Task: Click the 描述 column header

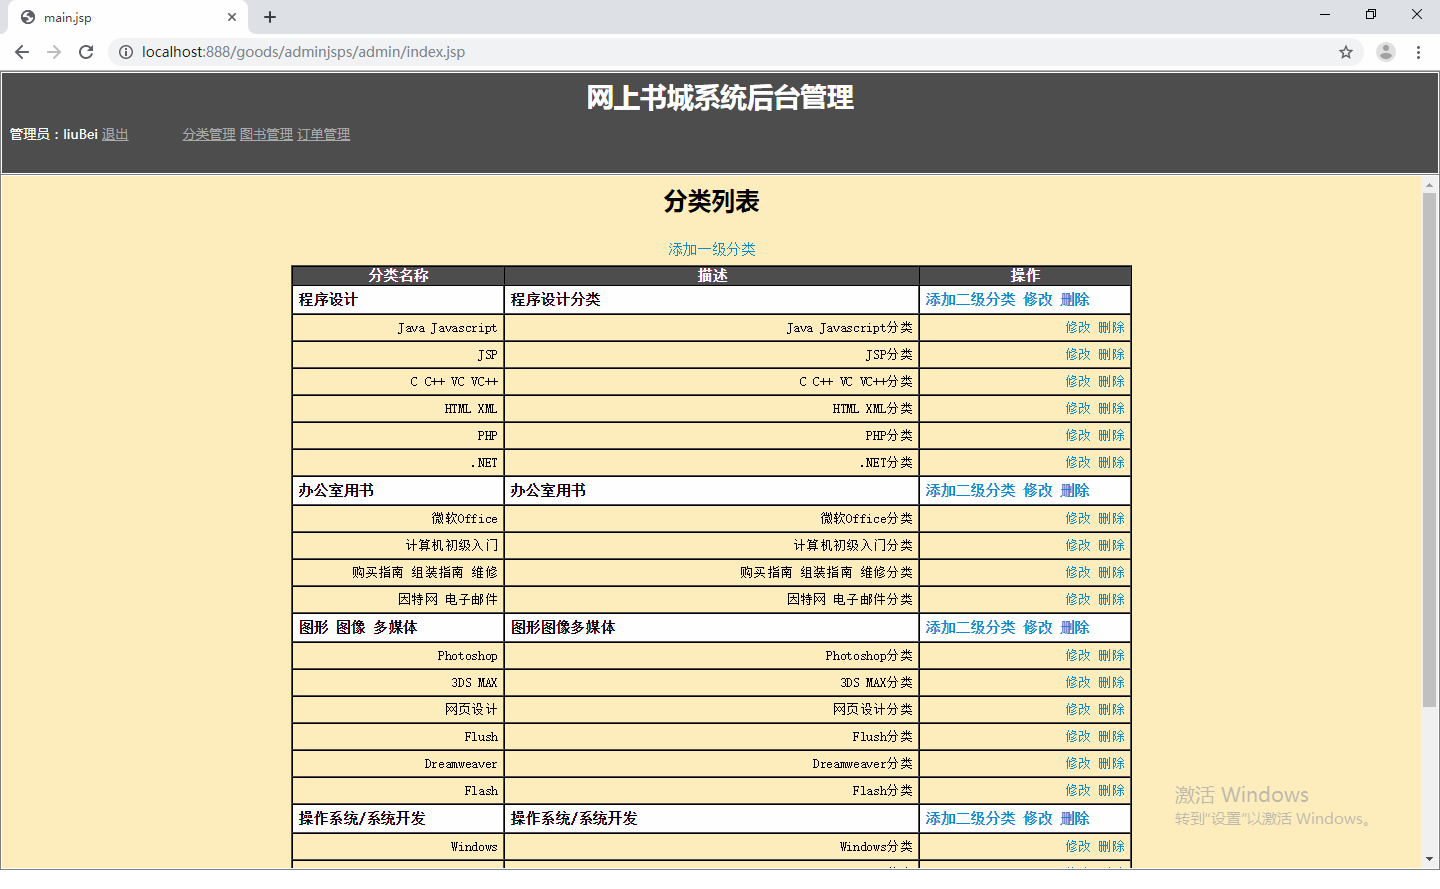Action: [712, 275]
